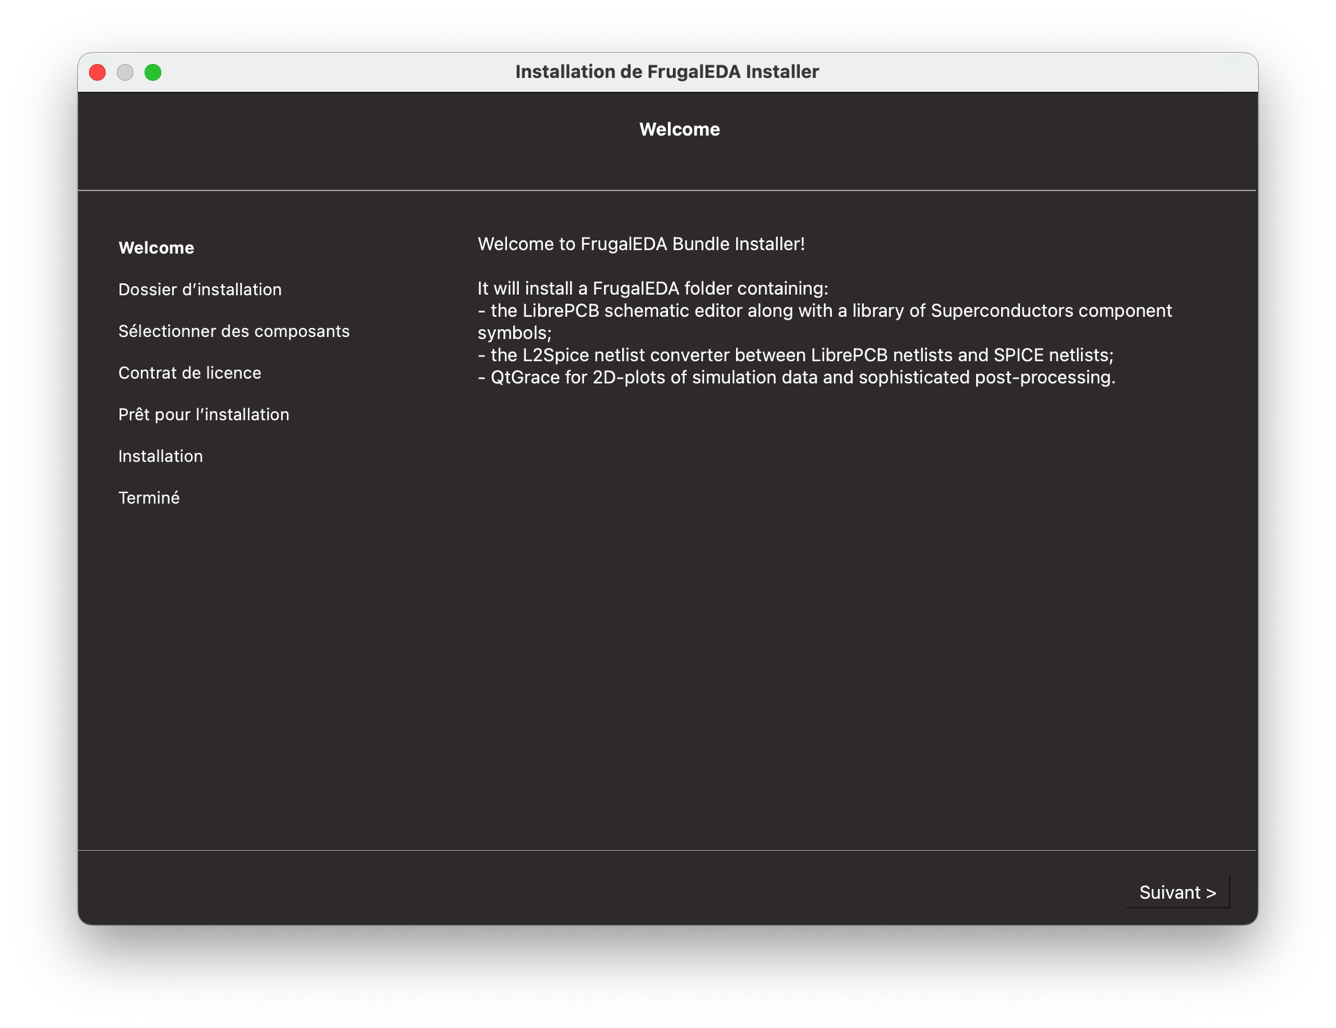Click the Welcome page heading at top
This screenshot has width=1336, height=1028.
coord(679,129)
